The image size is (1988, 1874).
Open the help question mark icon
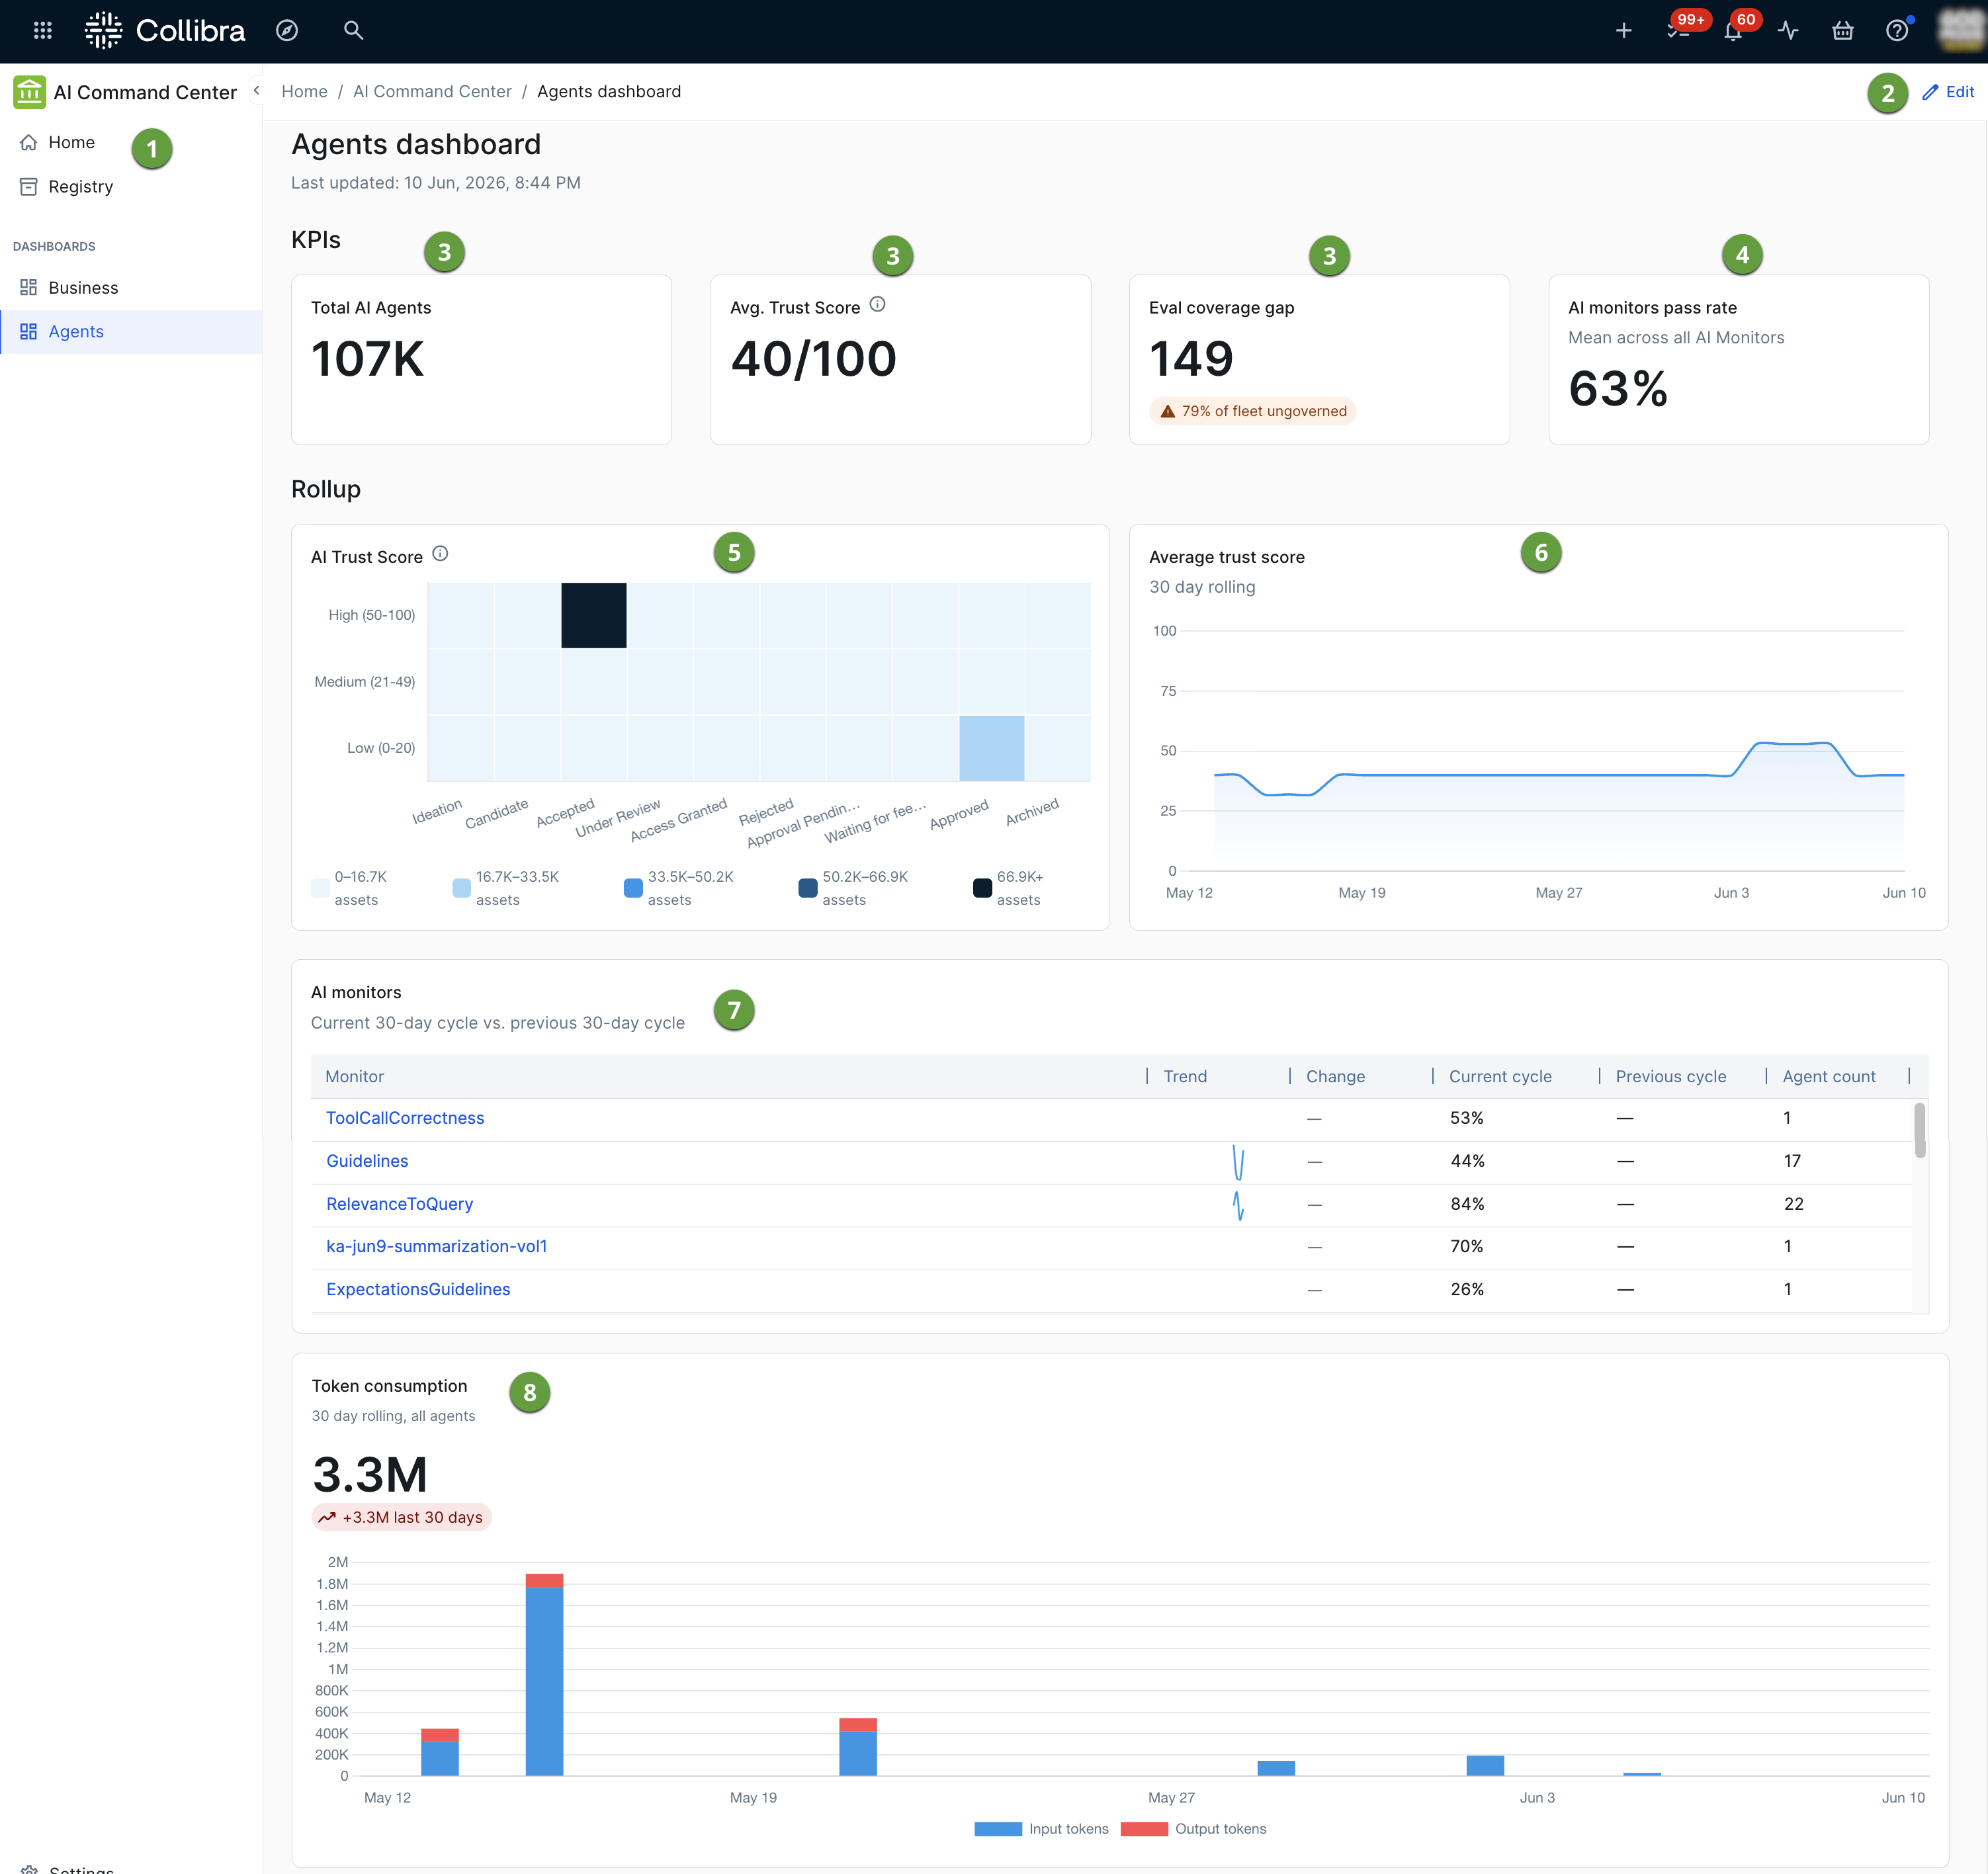(x=1897, y=31)
